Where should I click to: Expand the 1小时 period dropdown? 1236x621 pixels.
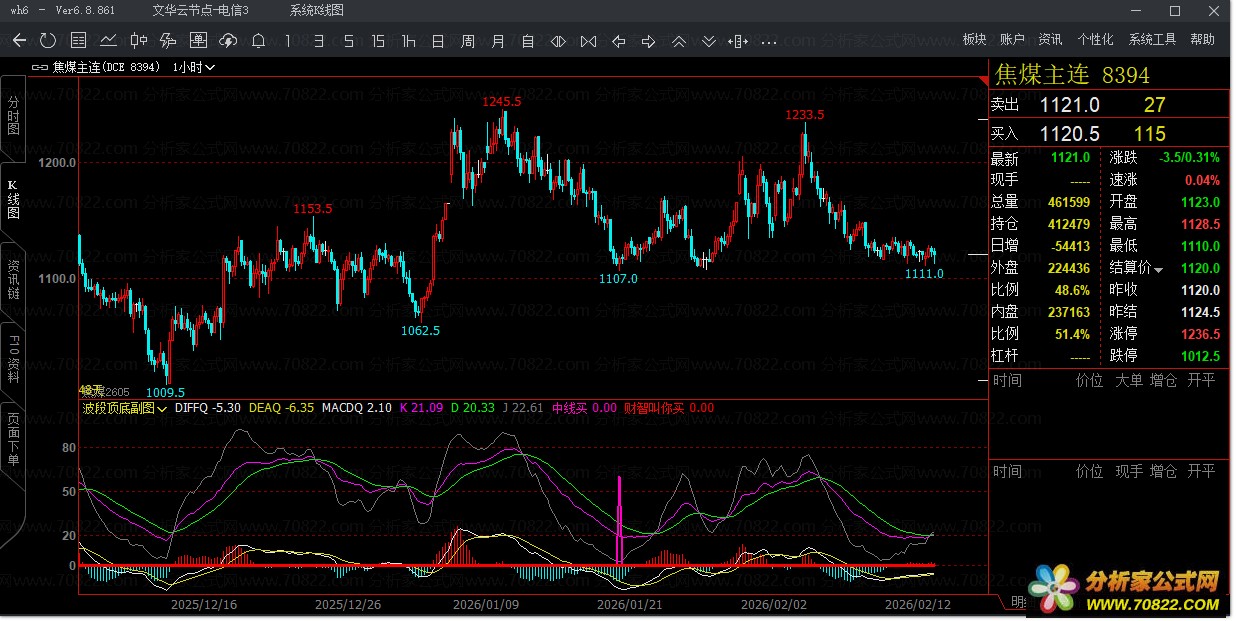[x=194, y=68]
